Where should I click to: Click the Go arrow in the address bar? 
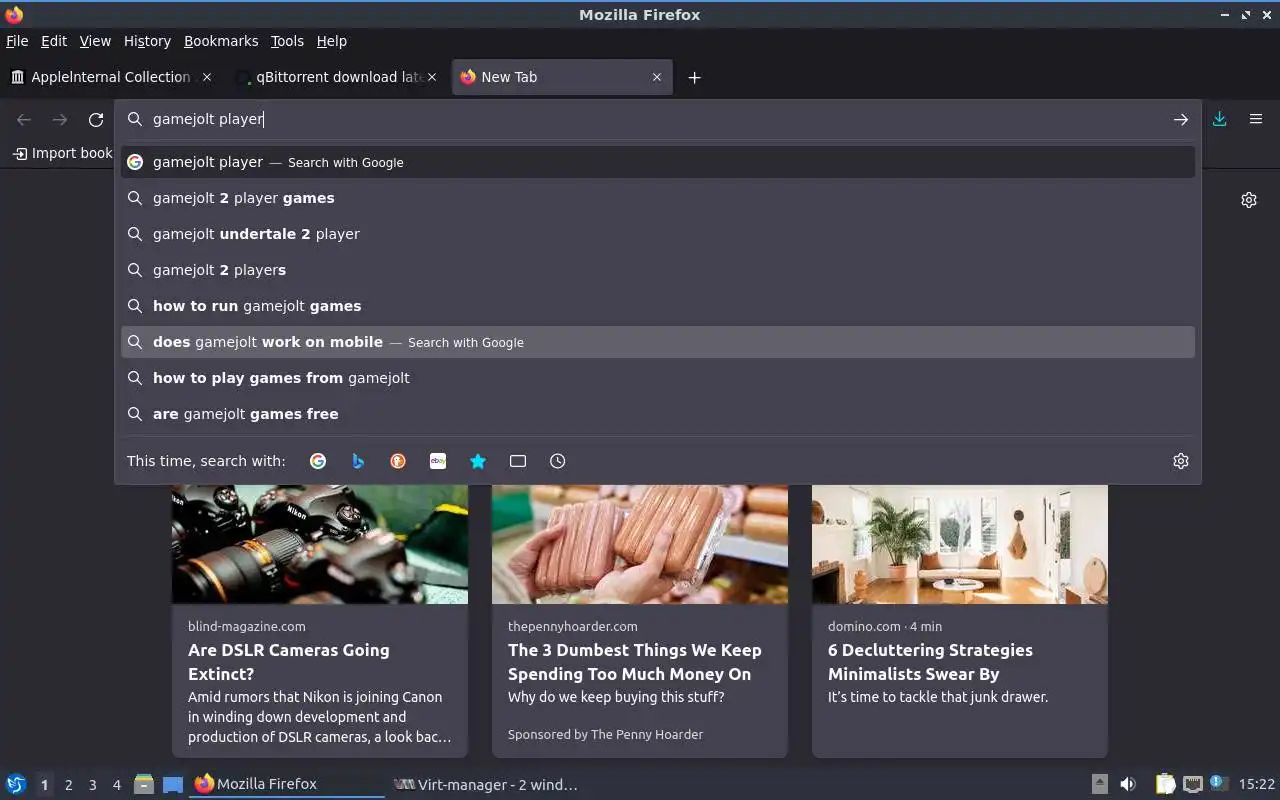(1181, 119)
